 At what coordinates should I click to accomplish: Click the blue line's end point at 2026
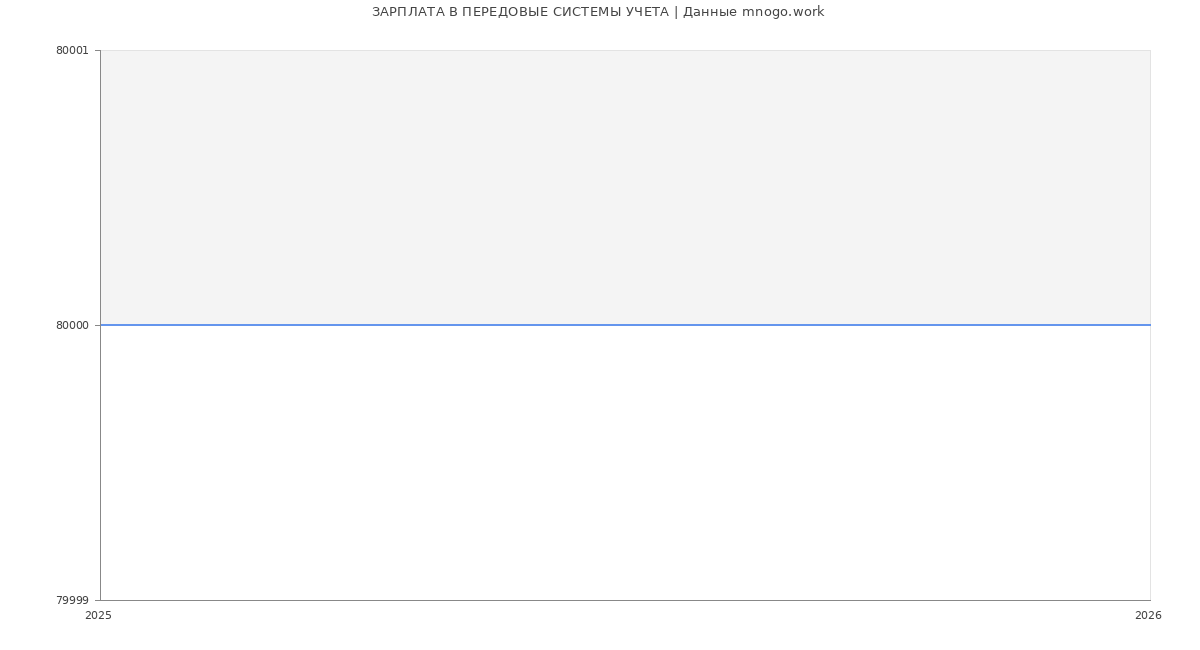pyautogui.click(x=1149, y=325)
